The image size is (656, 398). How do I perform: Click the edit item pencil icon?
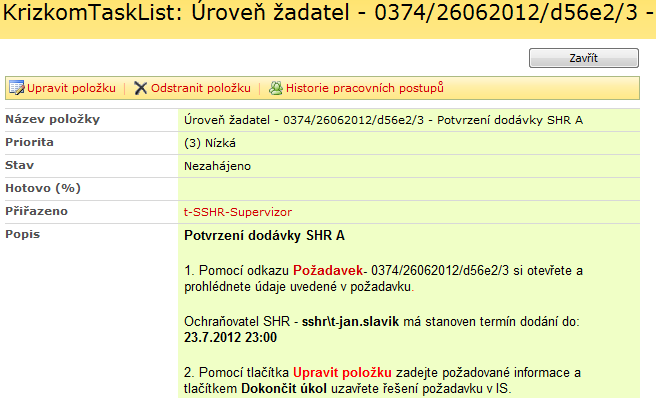click(17, 88)
